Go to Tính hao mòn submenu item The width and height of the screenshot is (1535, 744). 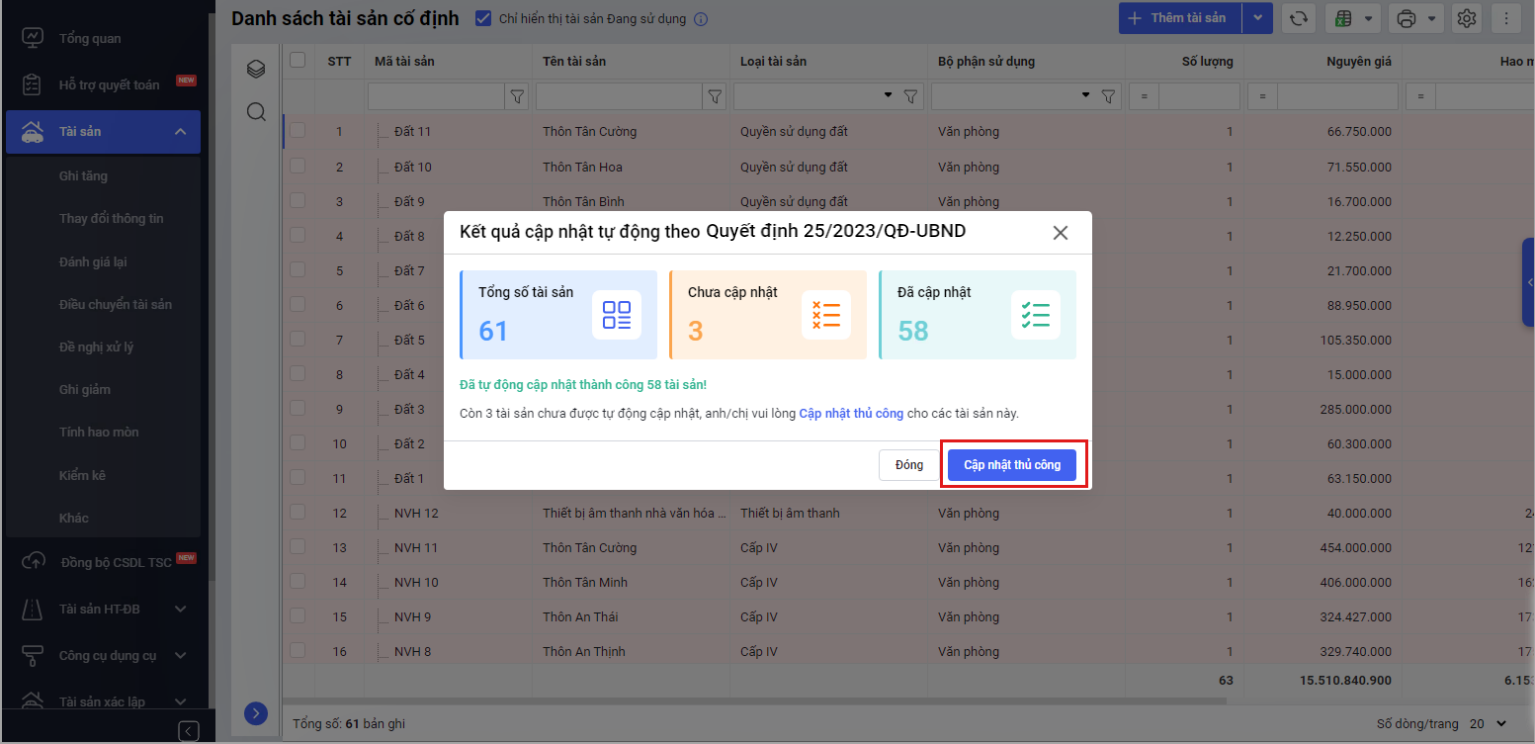tap(98, 432)
